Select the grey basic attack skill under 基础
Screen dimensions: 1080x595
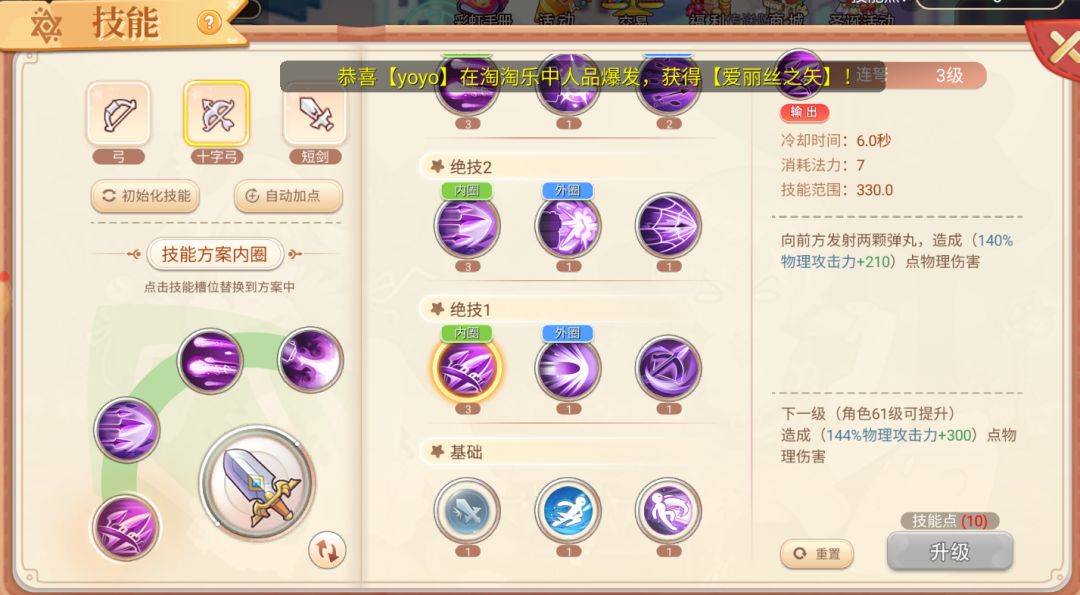coord(468,511)
